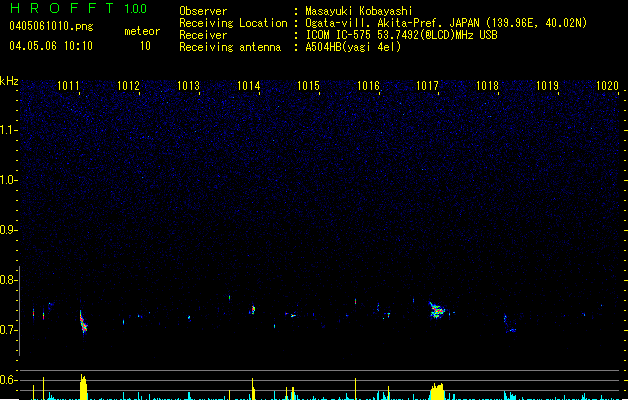Click the 1.0 kHz frequency tick label
This screenshot has width=629, height=400.
click(x=8, y=180)
